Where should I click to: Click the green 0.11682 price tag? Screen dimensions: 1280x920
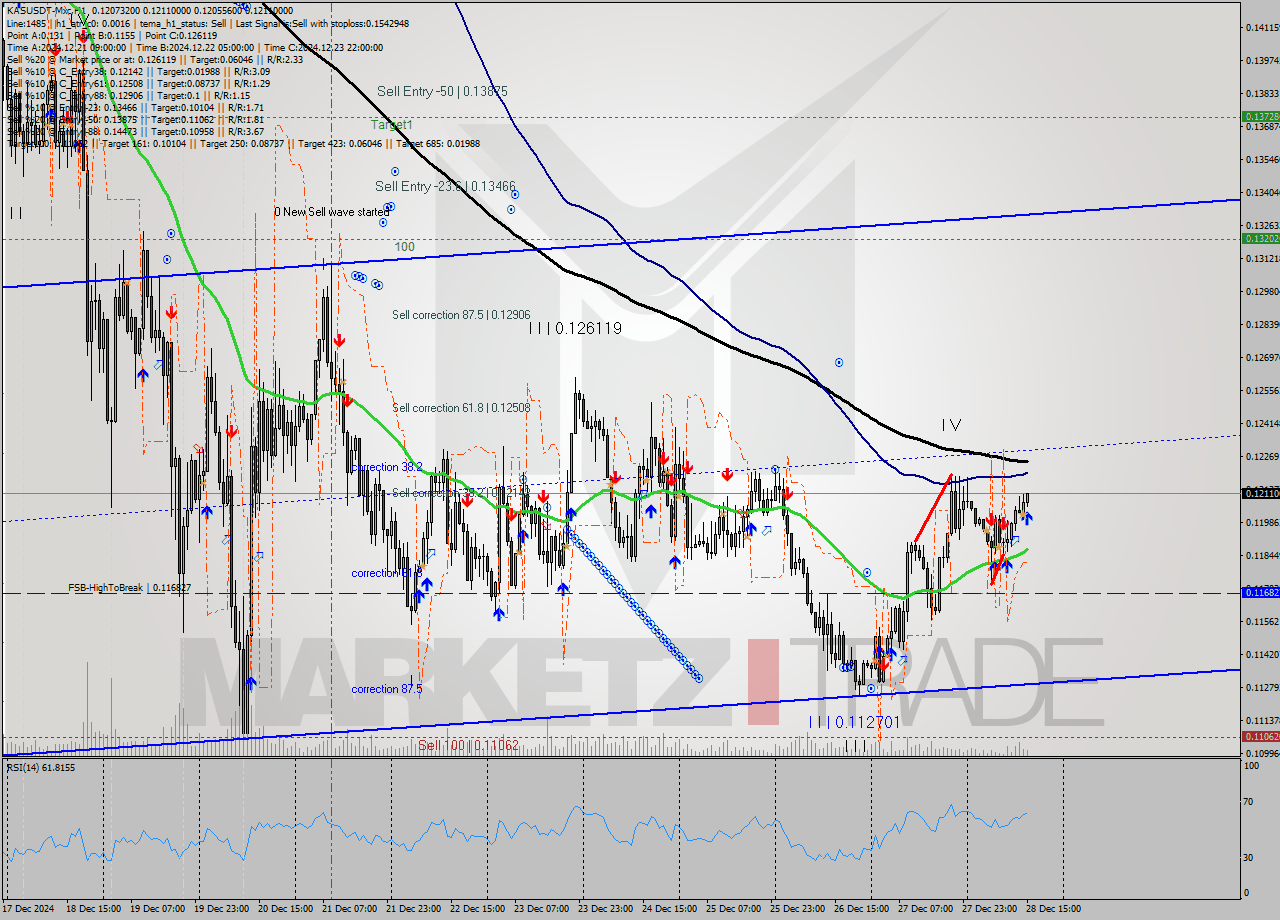[x=1259, y=592]
